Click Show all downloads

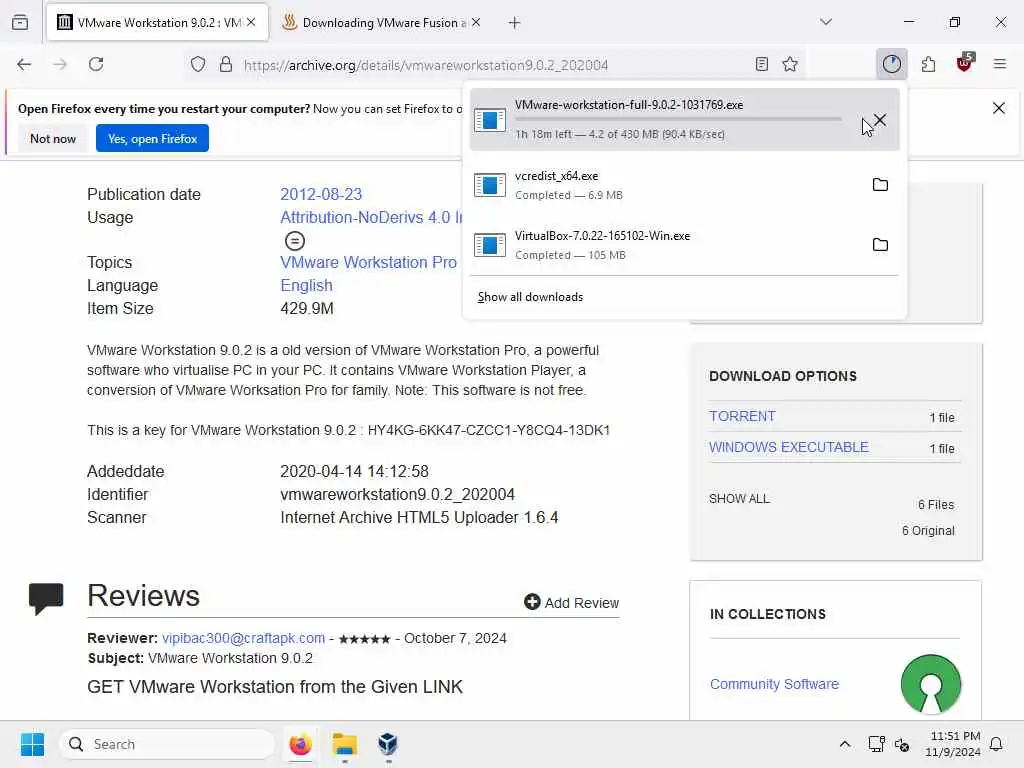[530, 297]
